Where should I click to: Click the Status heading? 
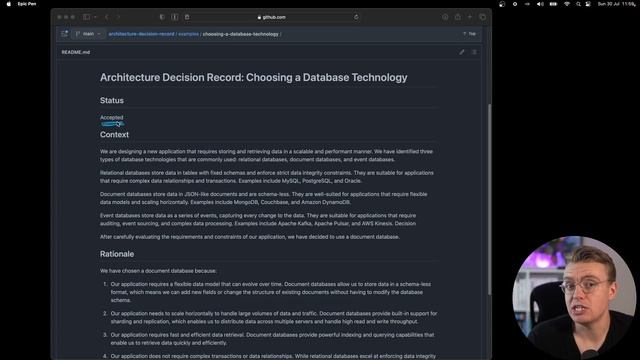point(112,100)
